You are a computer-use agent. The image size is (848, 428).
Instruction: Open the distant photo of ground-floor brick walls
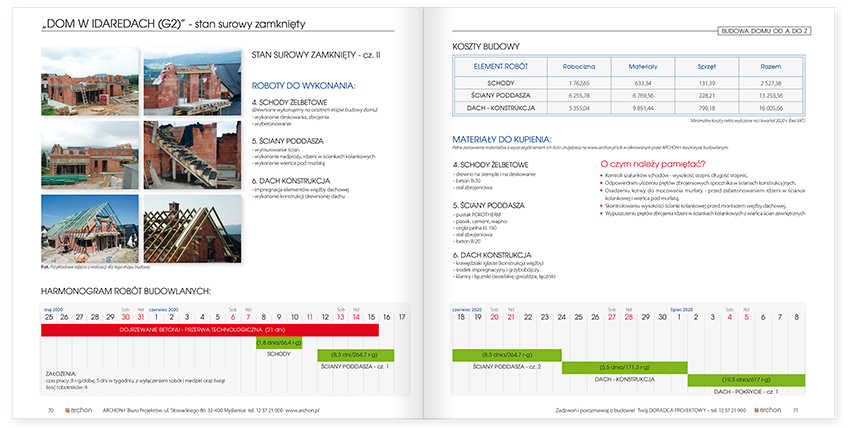click(90, 155)
